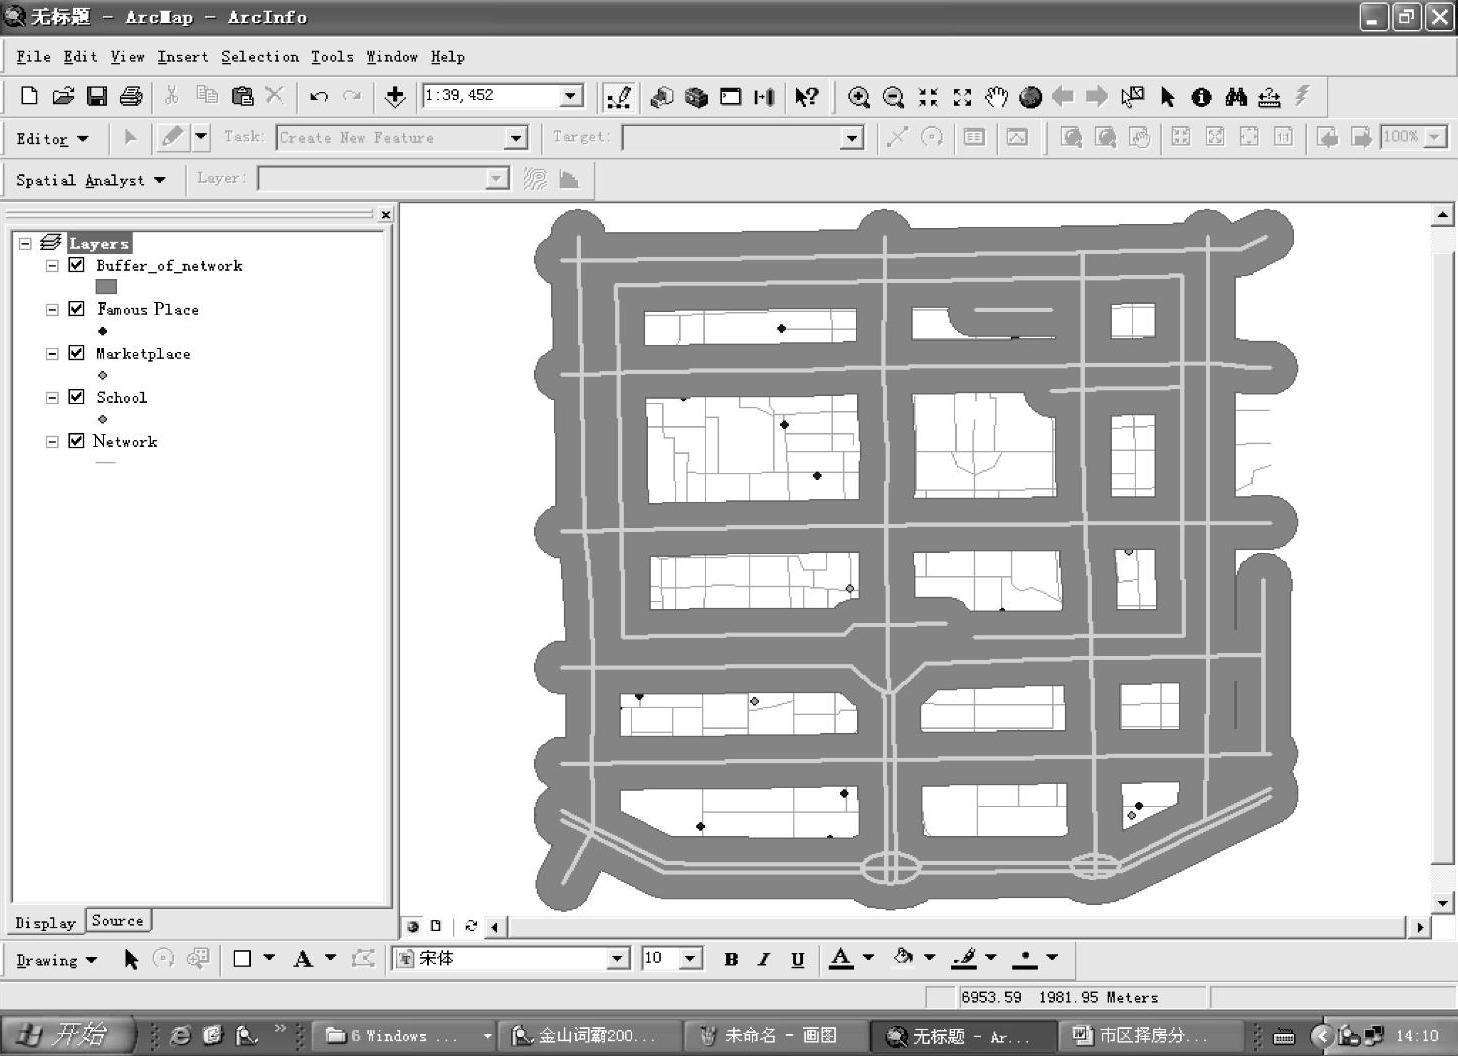Click the Print icon
This screenshot has width=1458, height=1056.
[x=131, y=96]
